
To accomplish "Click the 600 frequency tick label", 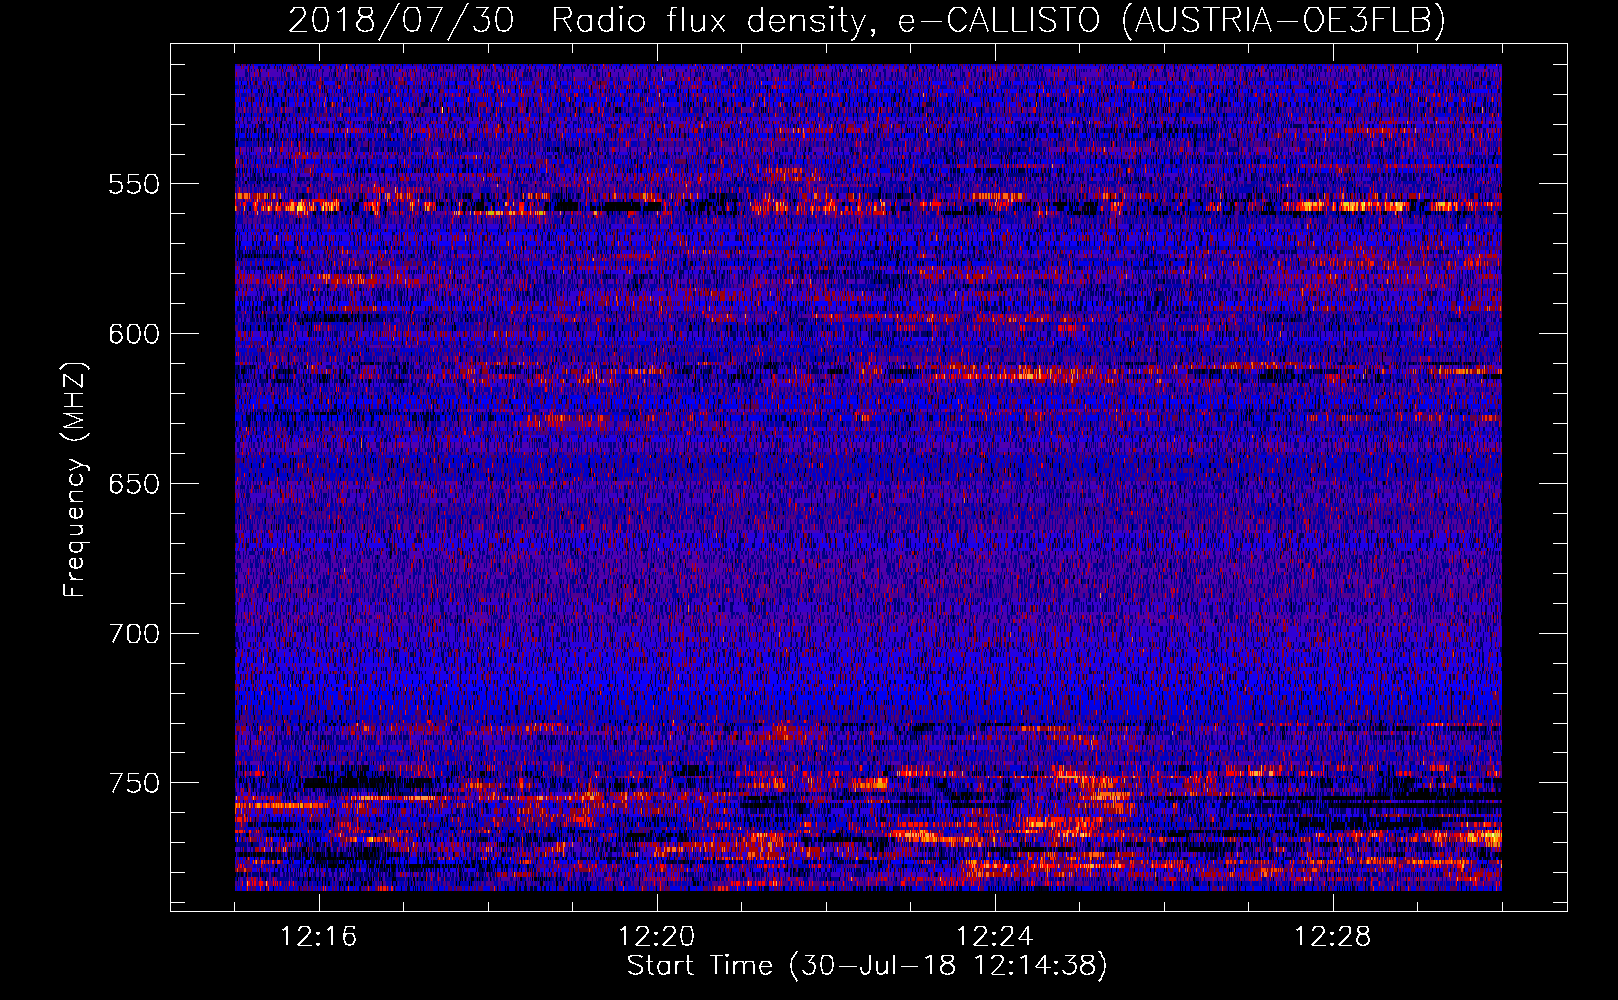I will [x=134, y=334].
